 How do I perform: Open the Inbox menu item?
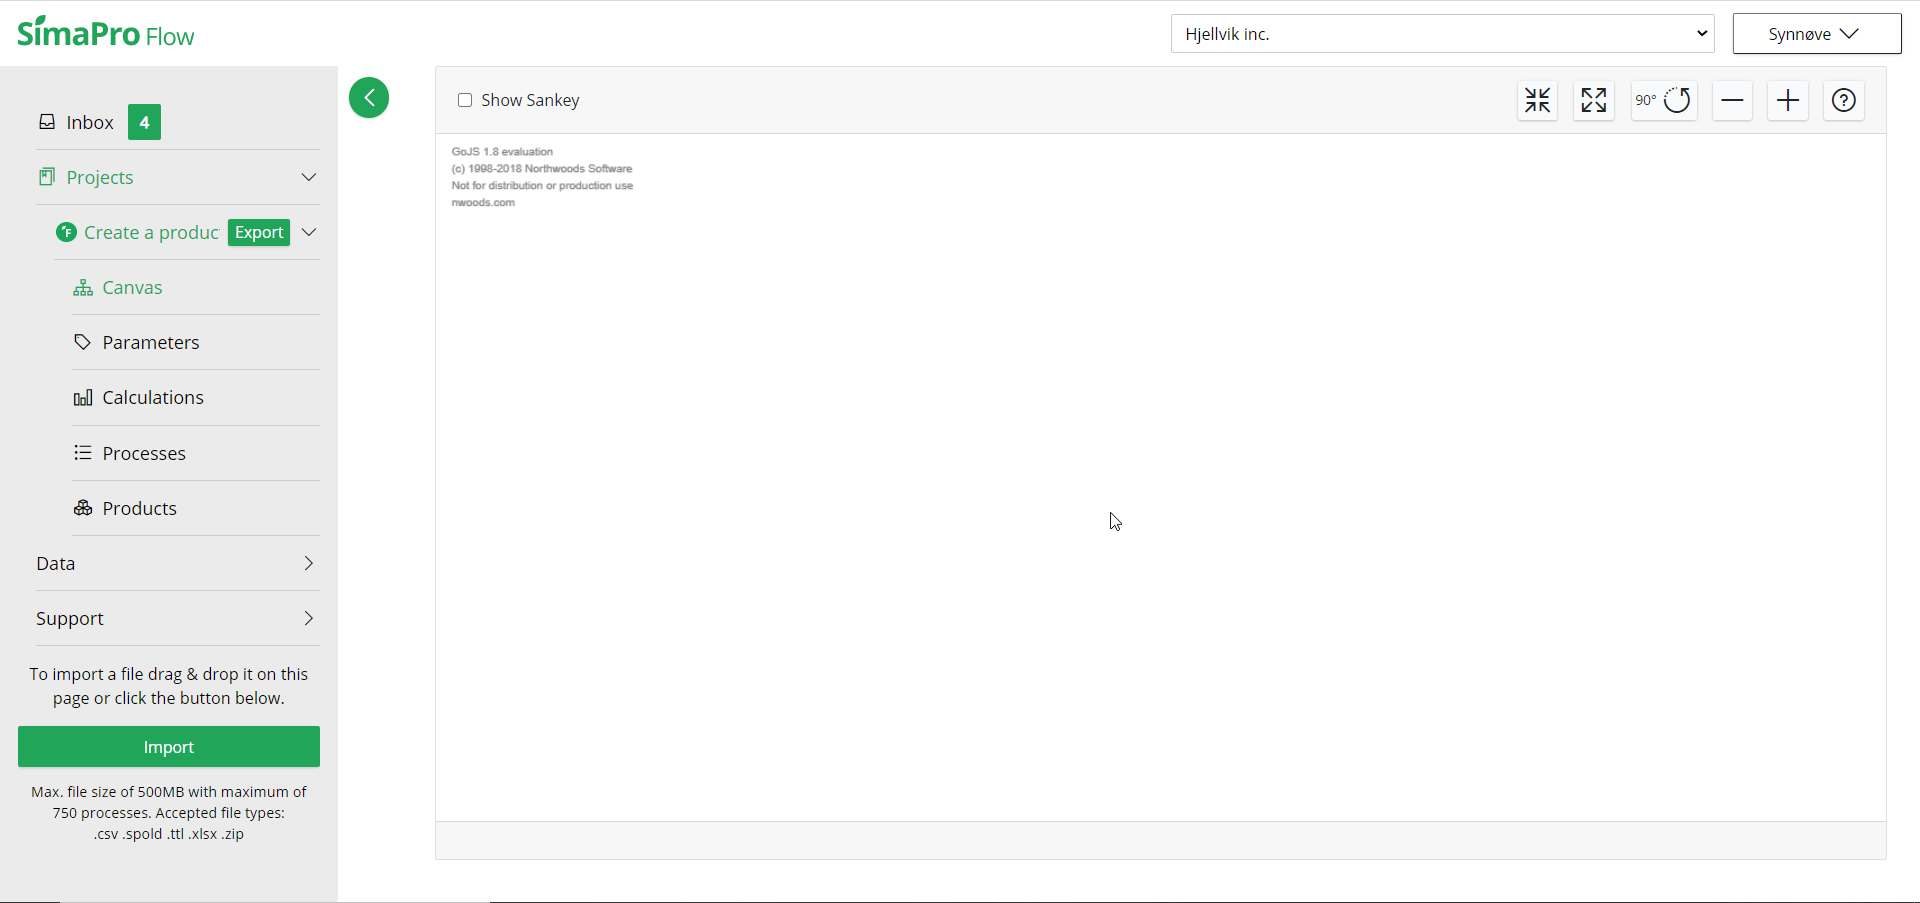click(x=90, y=122)
